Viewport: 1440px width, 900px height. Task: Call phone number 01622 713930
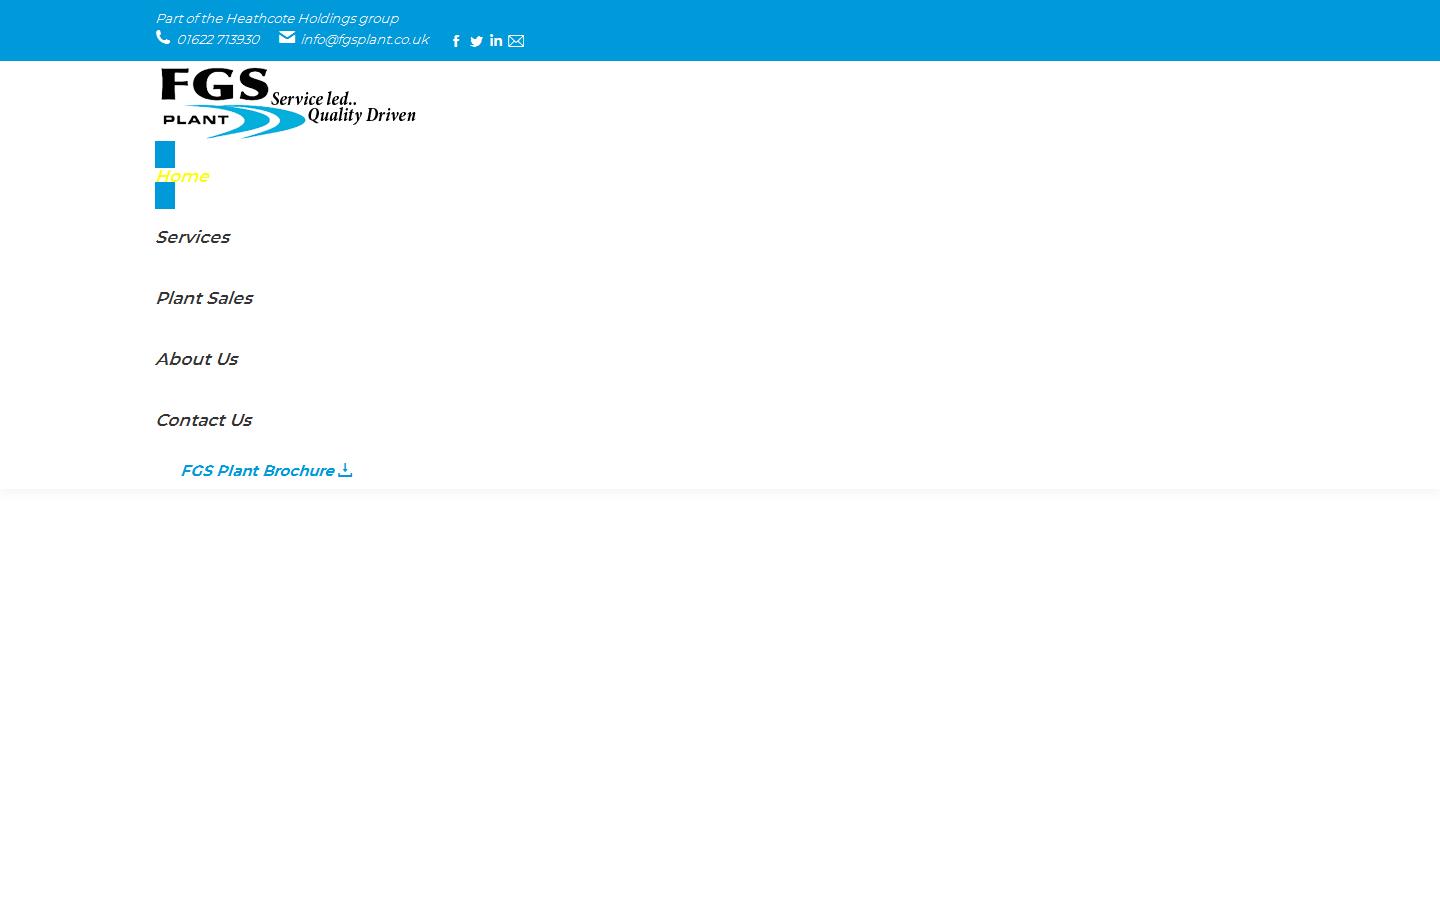[x=218, y=40]
